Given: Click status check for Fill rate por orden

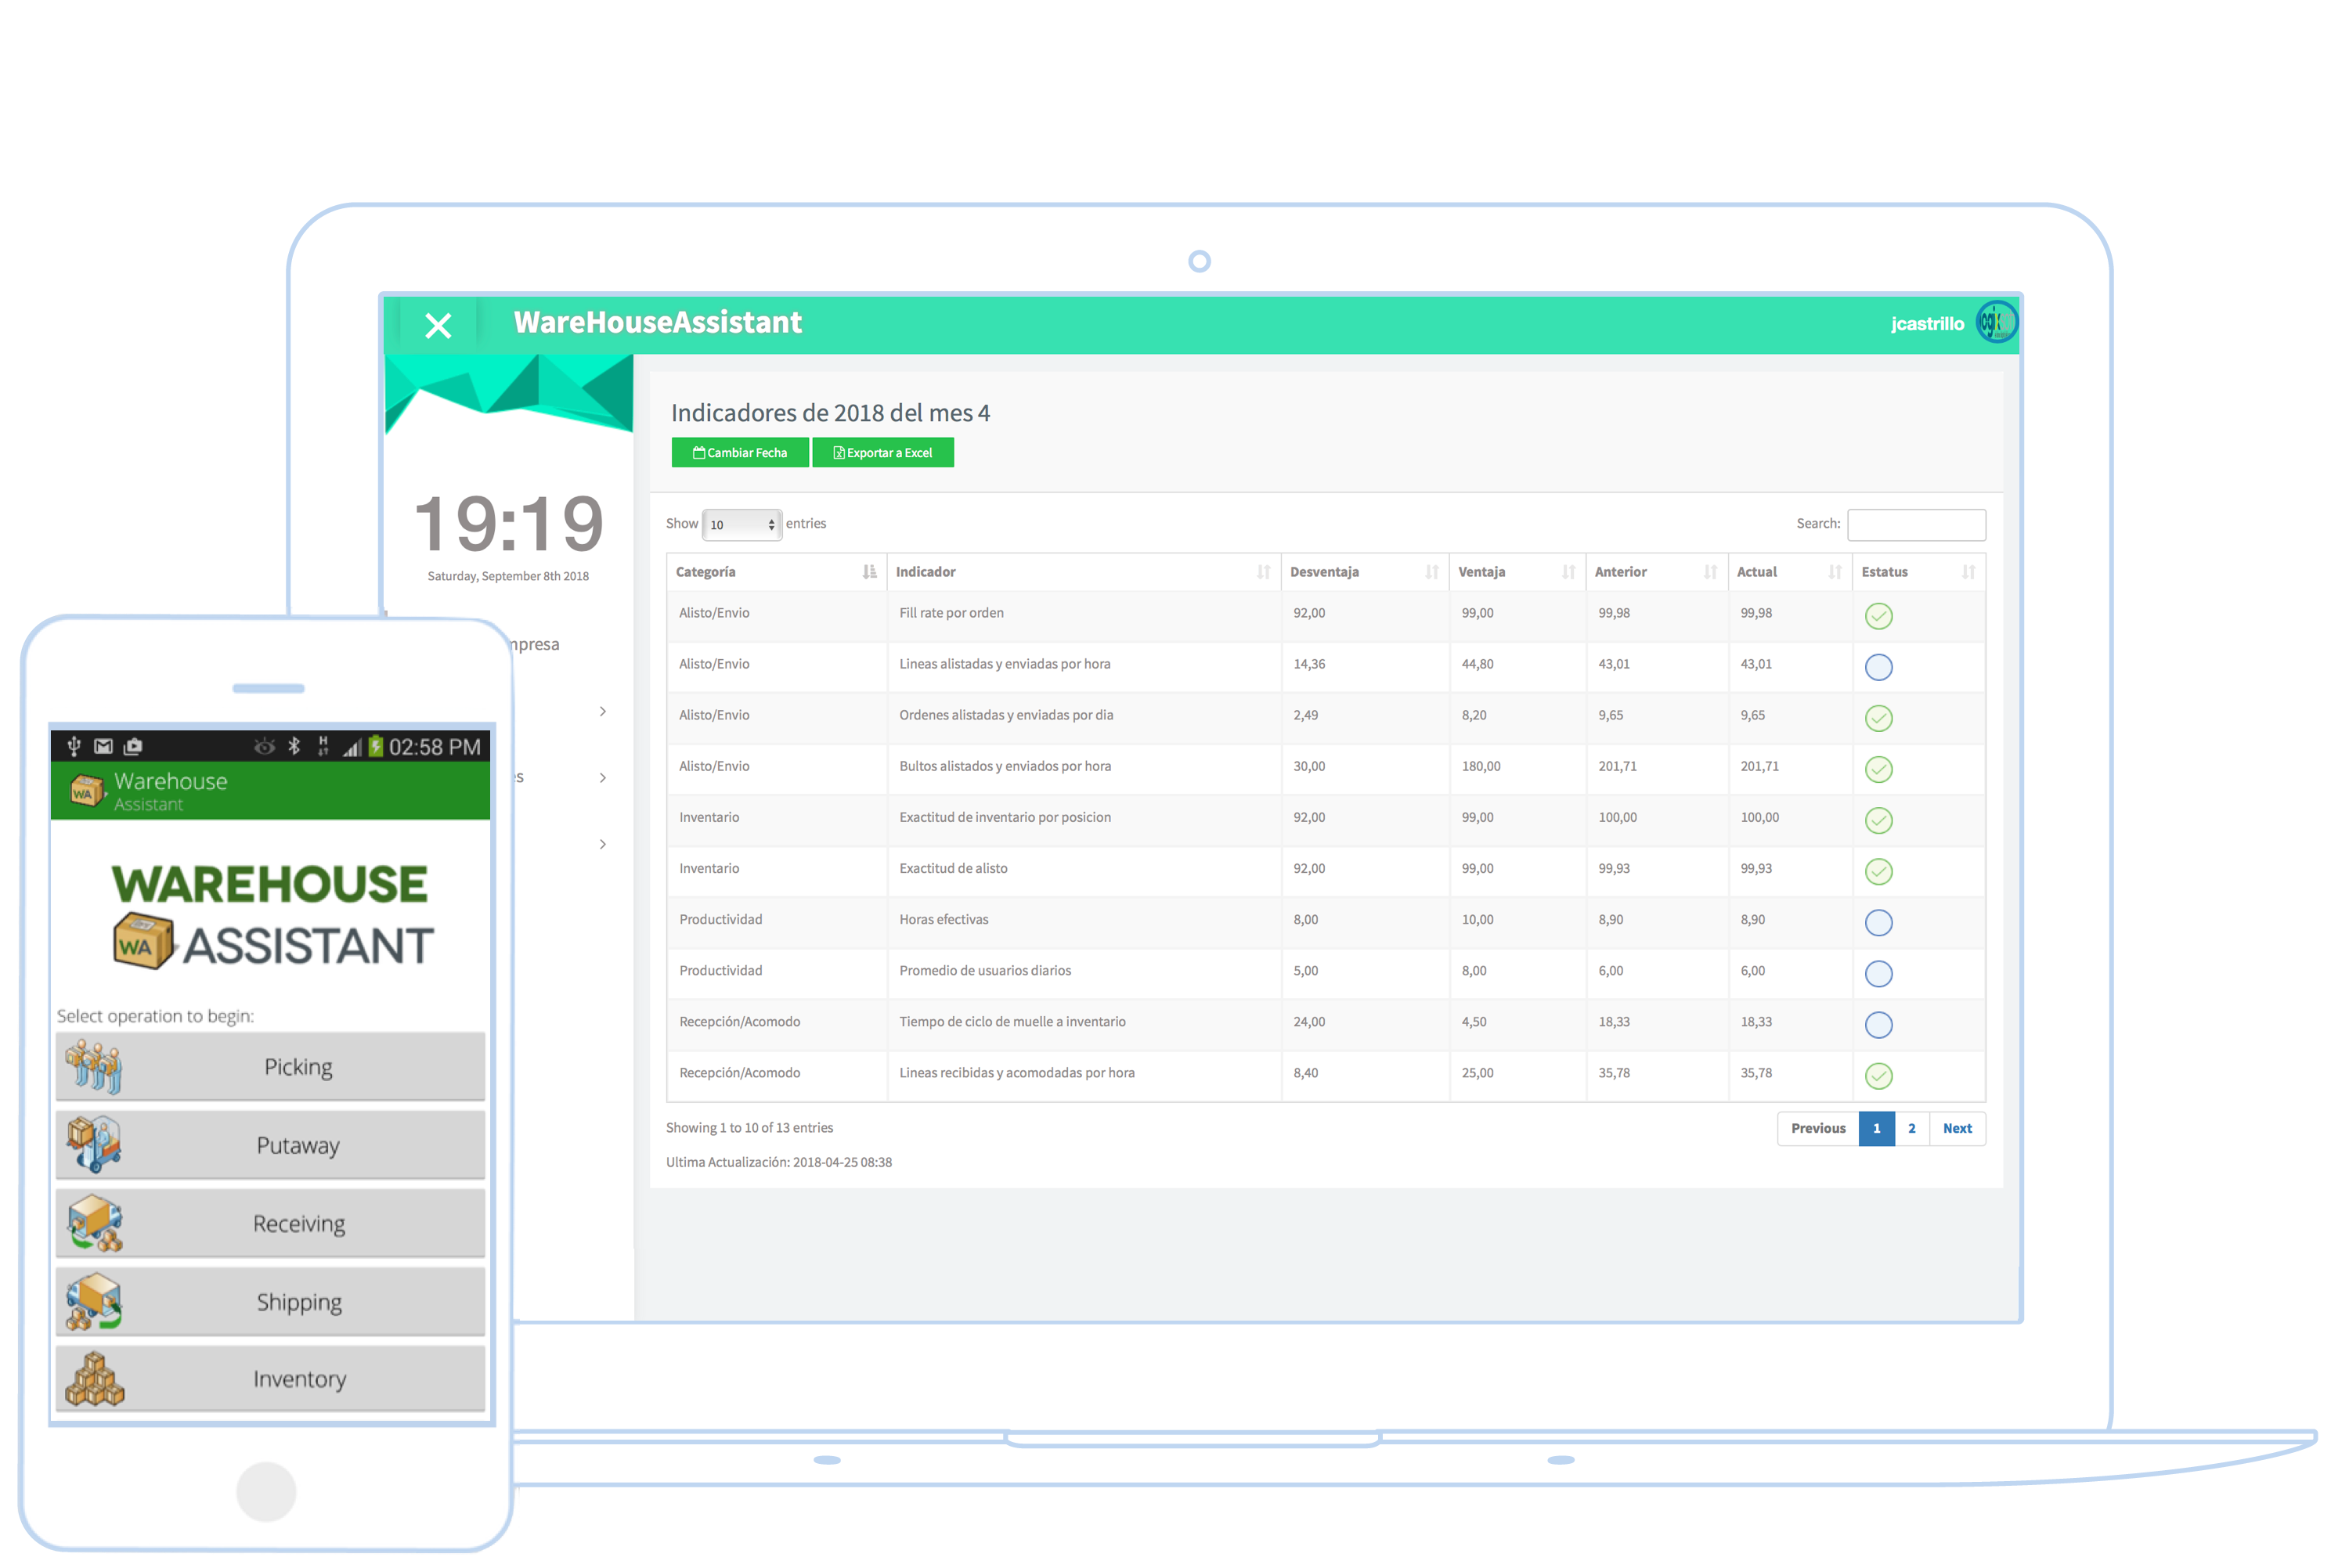Looking at the screenshot, I should coord(1879,616).
